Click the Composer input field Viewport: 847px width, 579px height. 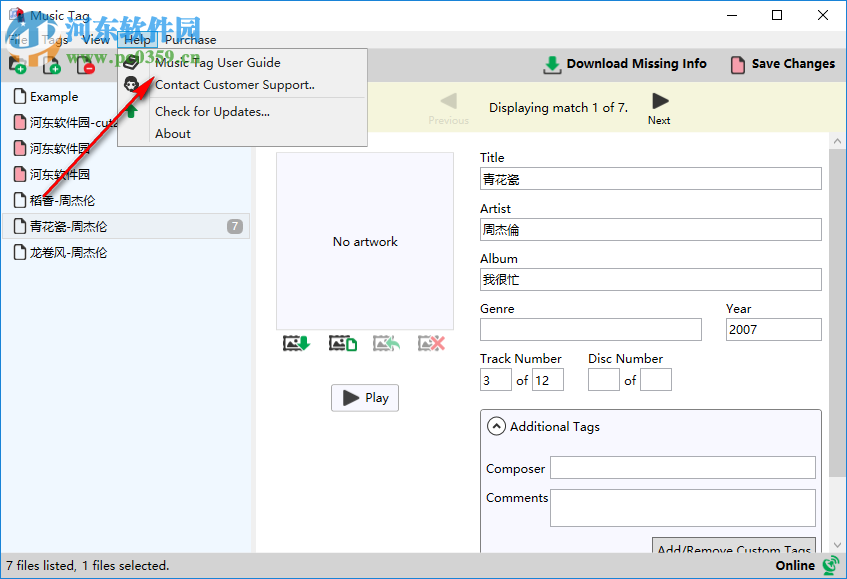683,468
